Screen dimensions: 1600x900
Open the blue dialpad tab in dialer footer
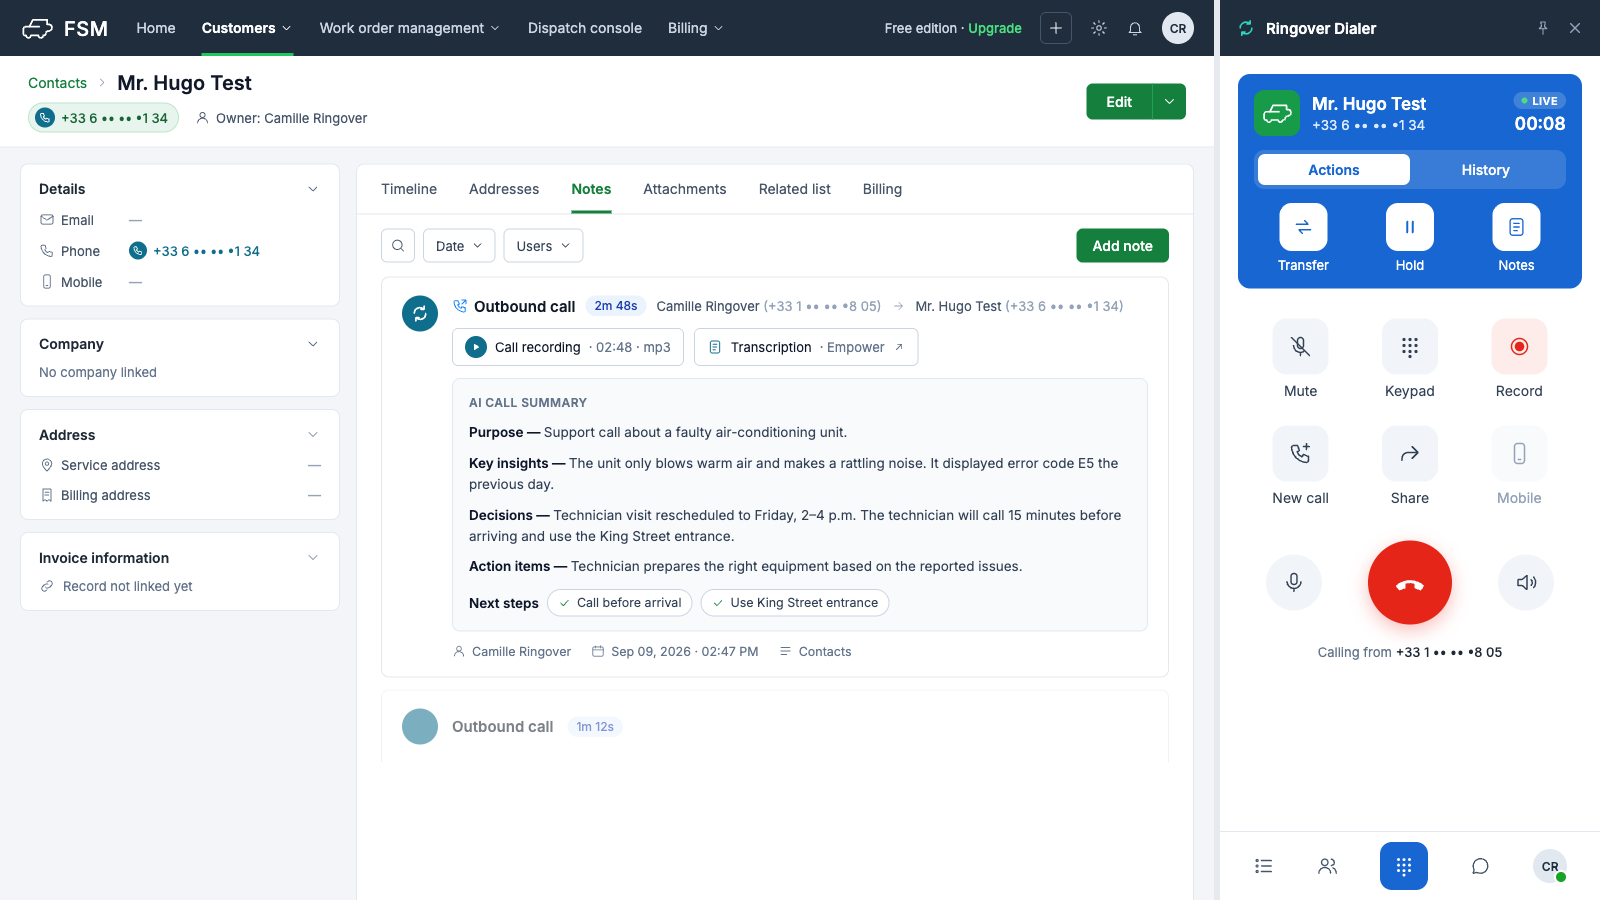tap(1404, 866)
